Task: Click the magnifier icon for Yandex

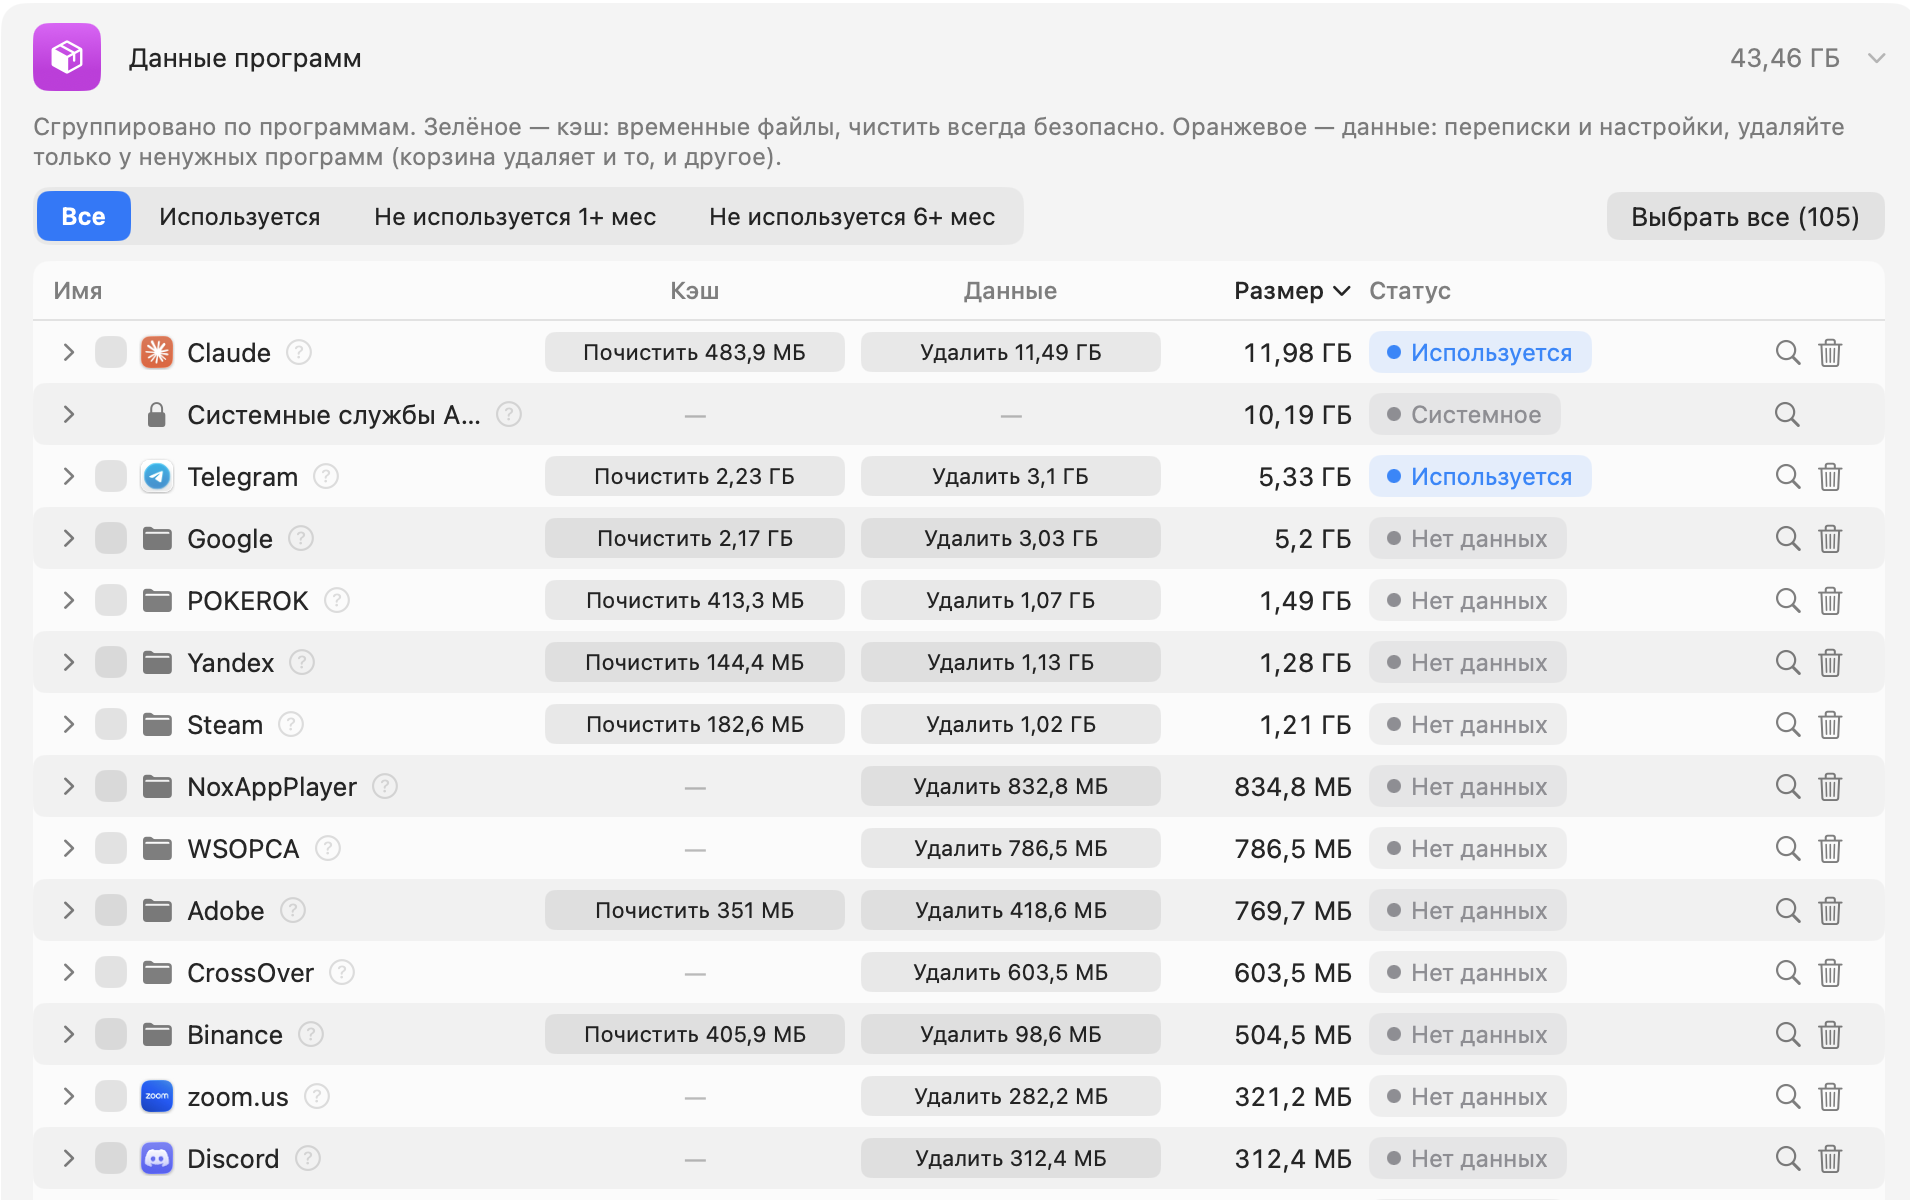Action: click(1787, 663)
